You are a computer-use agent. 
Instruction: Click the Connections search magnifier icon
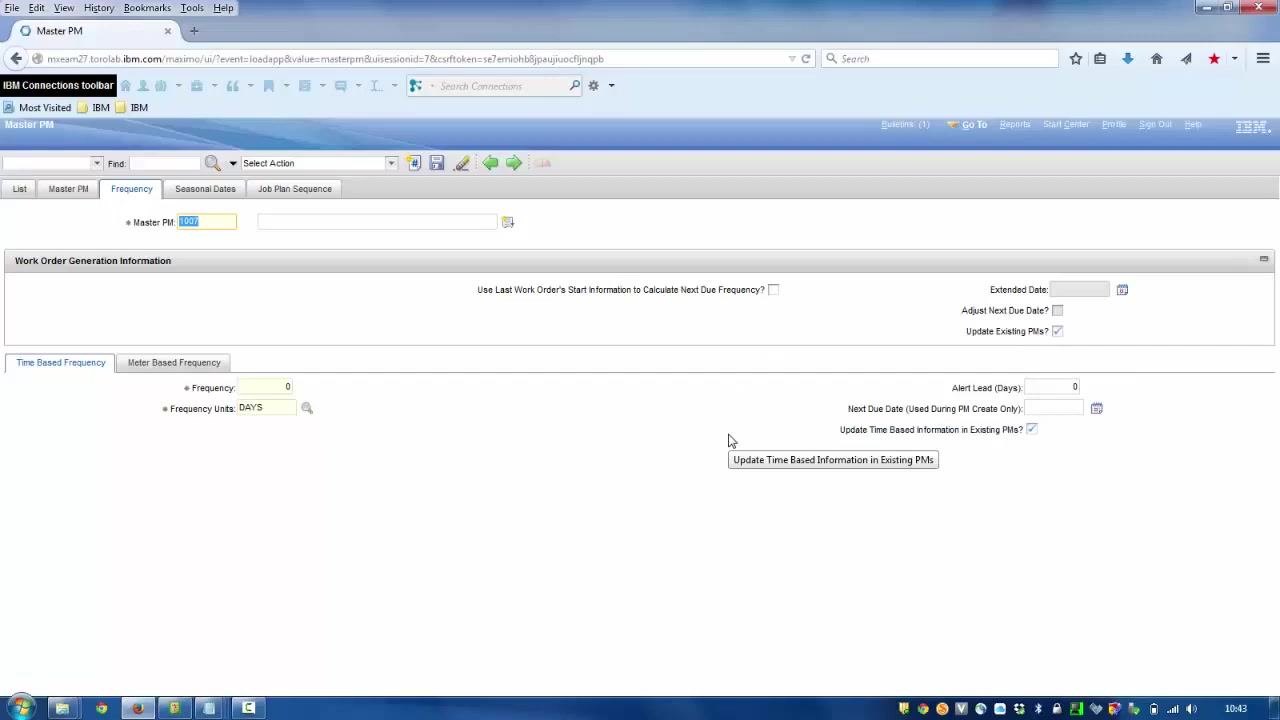575,86
